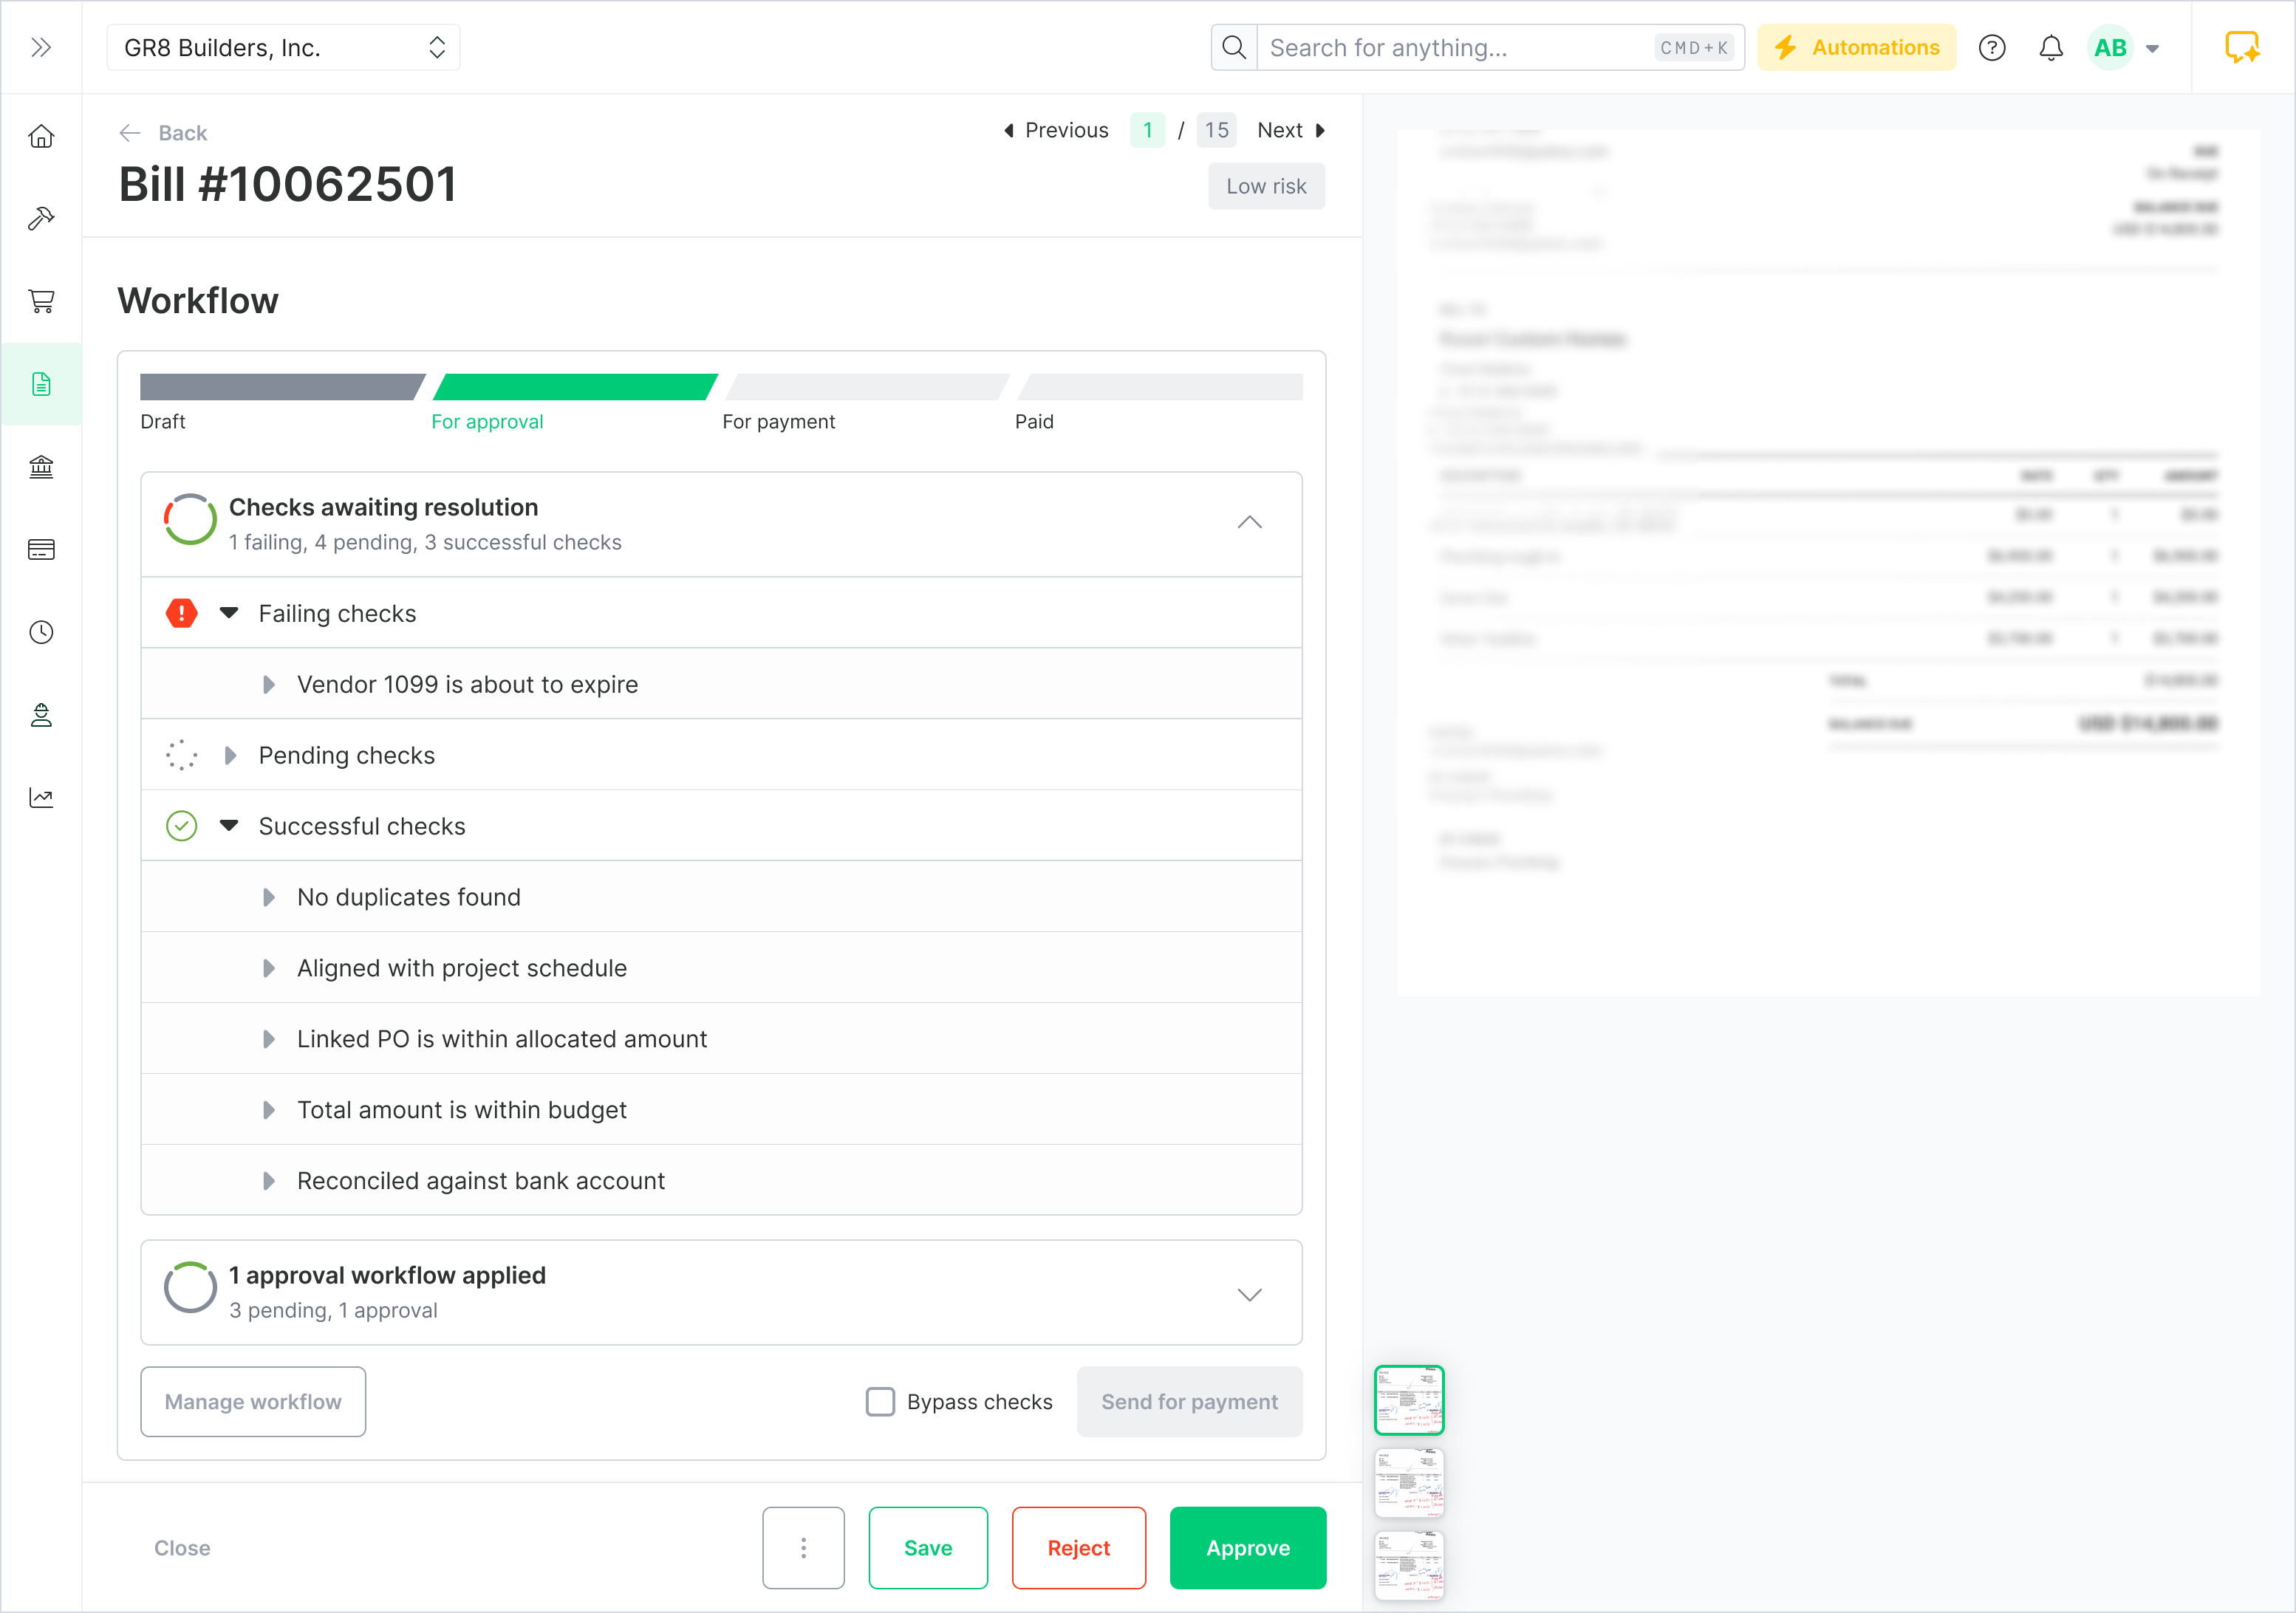The width and height of the screenshot is (2296, 1613).
Task: Click the Approve button
Action: coord(1247,1548)
